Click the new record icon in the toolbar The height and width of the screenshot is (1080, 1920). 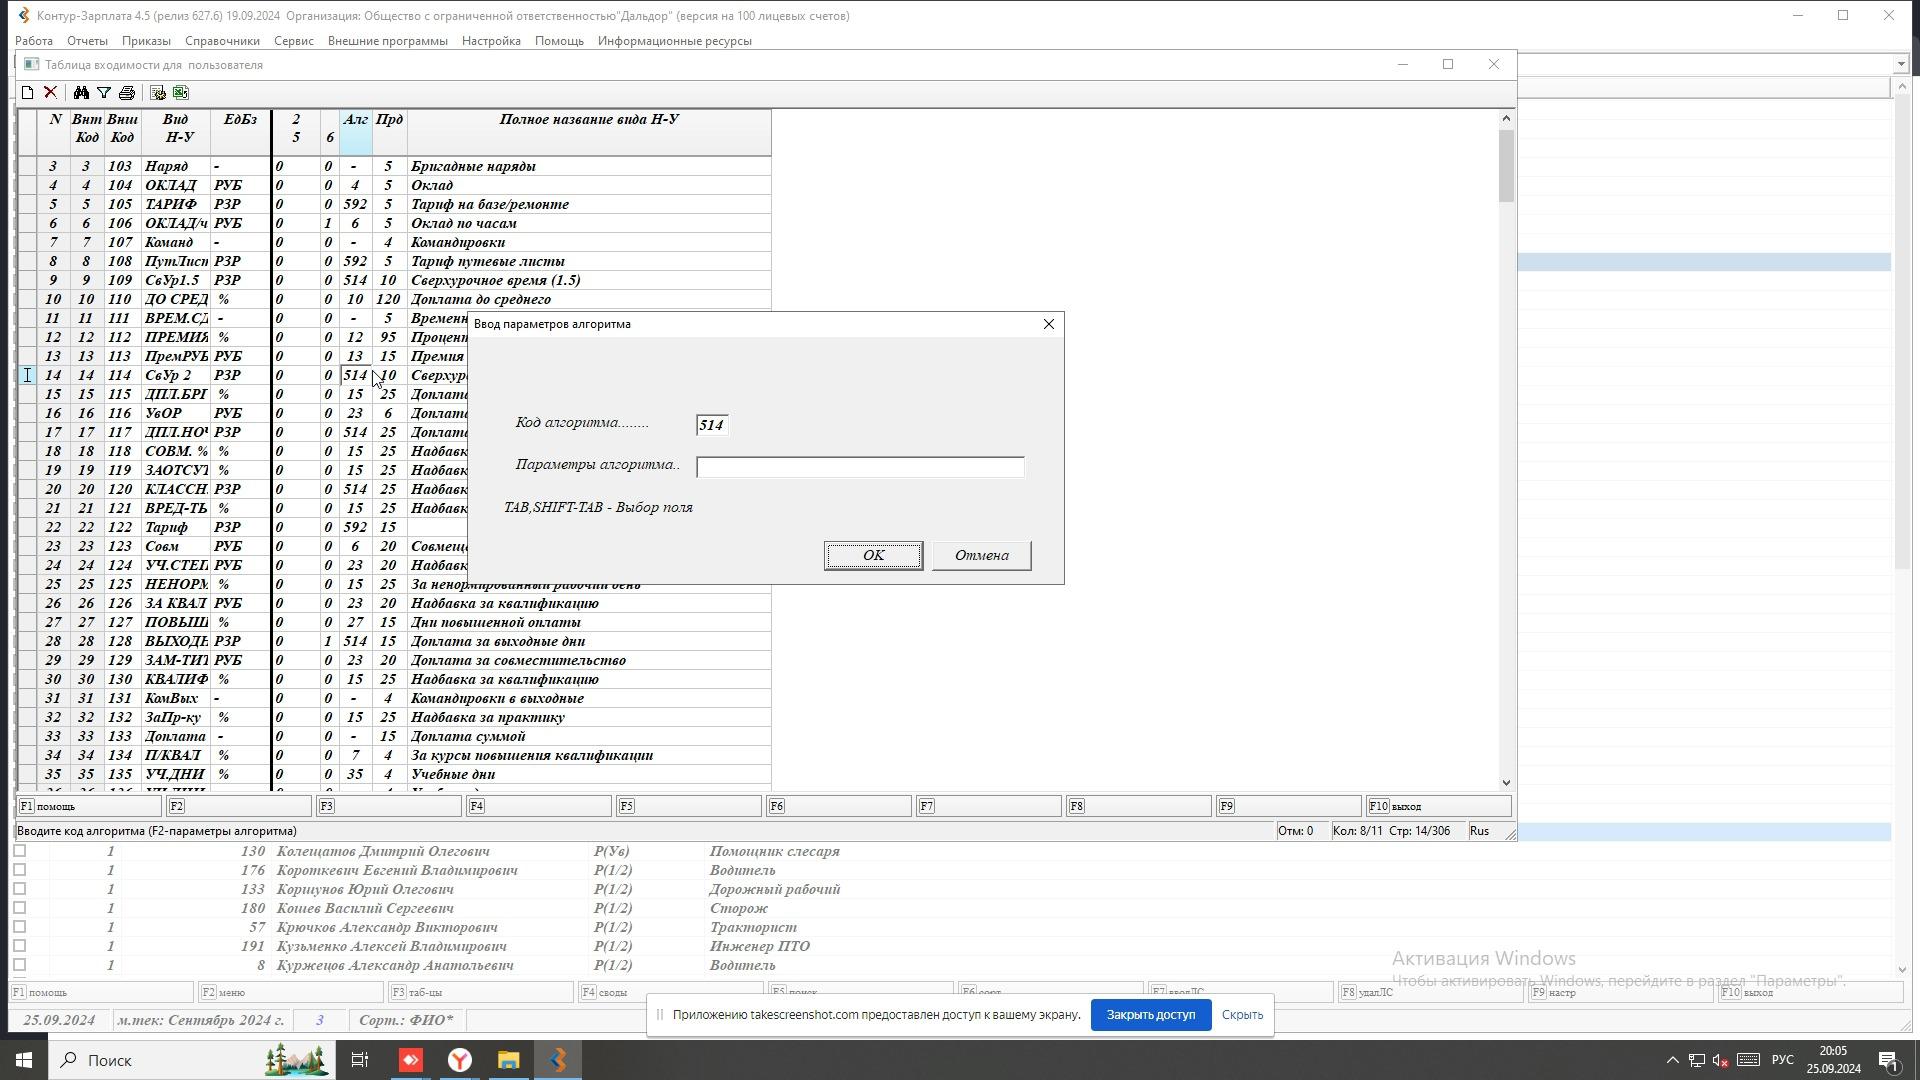click(27, 93)
